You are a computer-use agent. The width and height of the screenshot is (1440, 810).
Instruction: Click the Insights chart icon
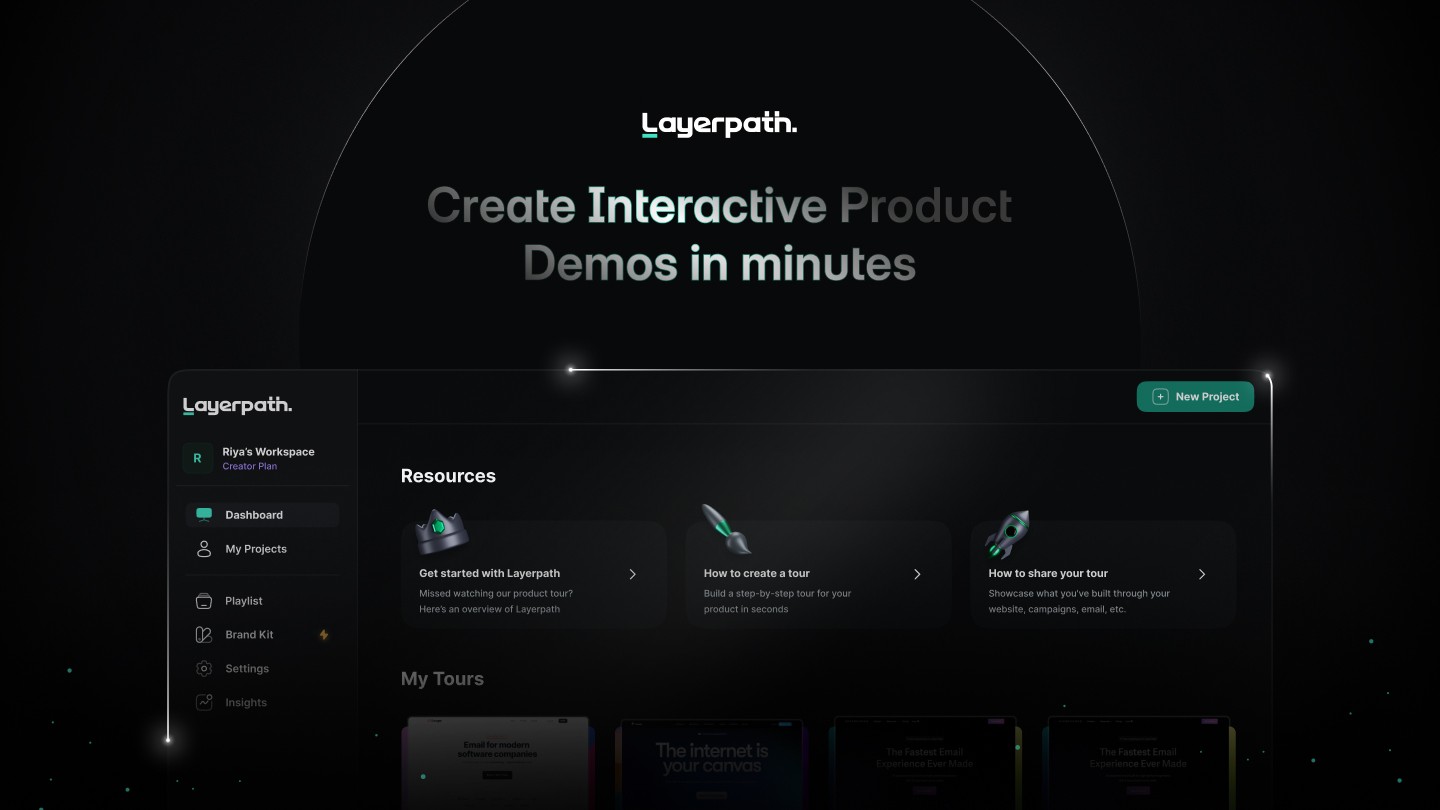click(x=204, y=703)
